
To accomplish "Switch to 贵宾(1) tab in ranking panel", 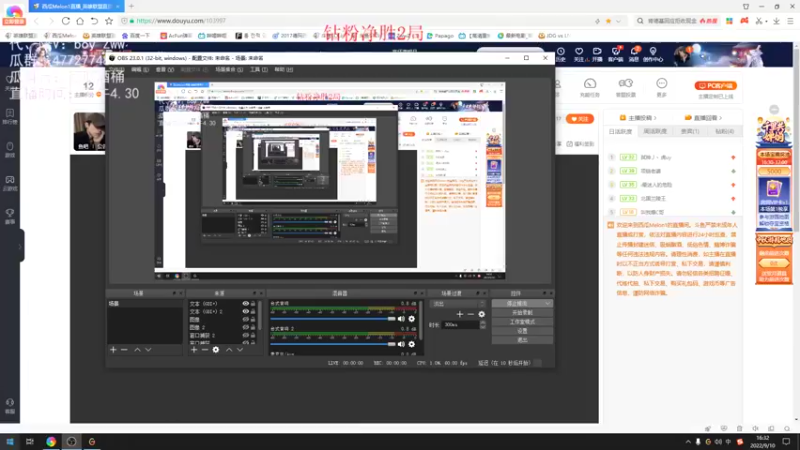I will click(x=690, y=132).
